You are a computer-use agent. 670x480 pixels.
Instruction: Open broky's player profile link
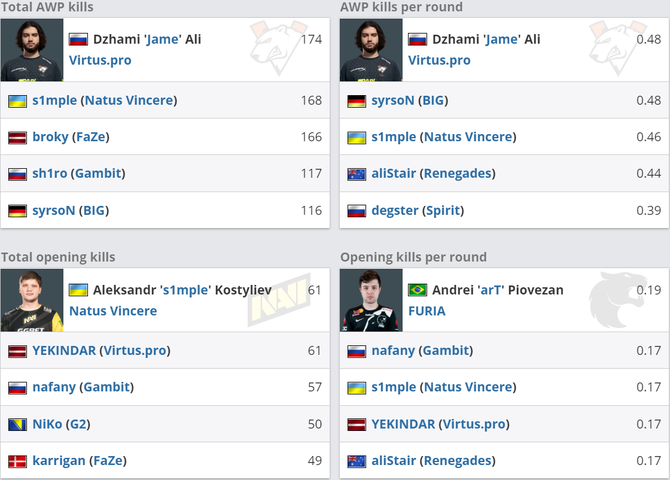[50, 137]
